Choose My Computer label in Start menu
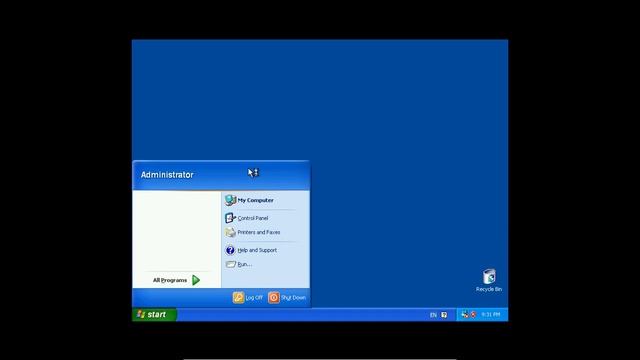The width and height of the screenshot is (640, 360). (256, 200)
